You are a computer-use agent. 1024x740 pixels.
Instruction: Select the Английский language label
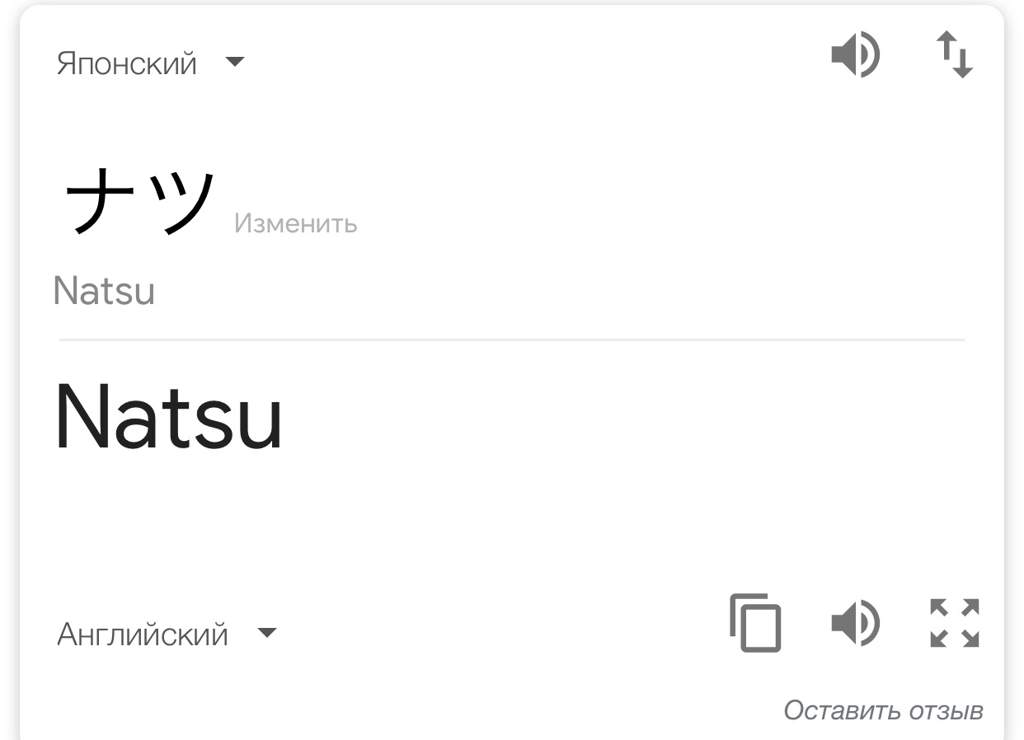[142, 635]
